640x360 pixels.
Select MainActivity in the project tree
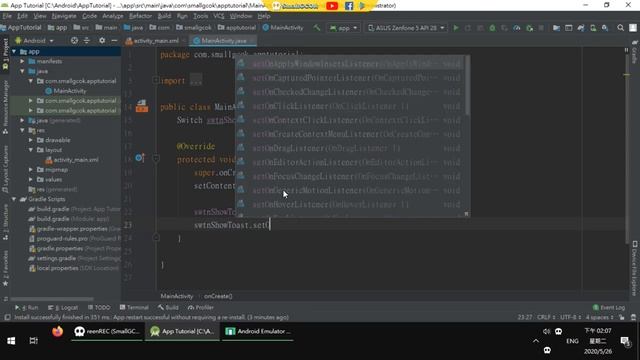point(70,91)
